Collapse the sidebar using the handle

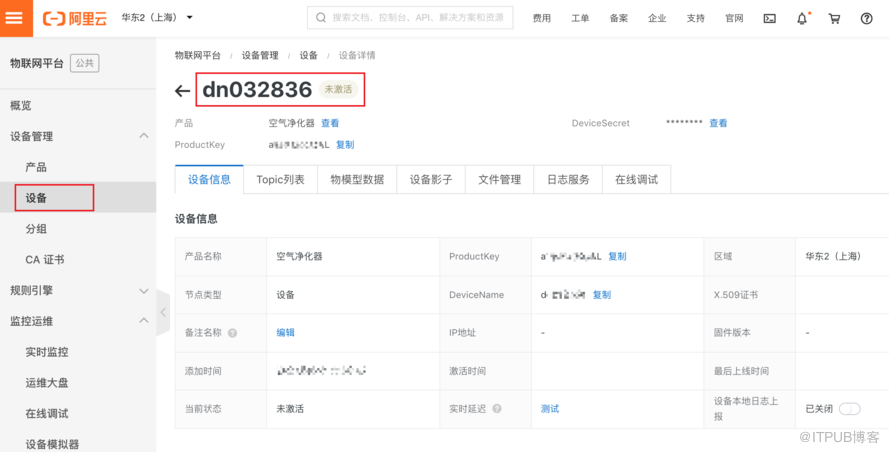[x=163, y=312]
